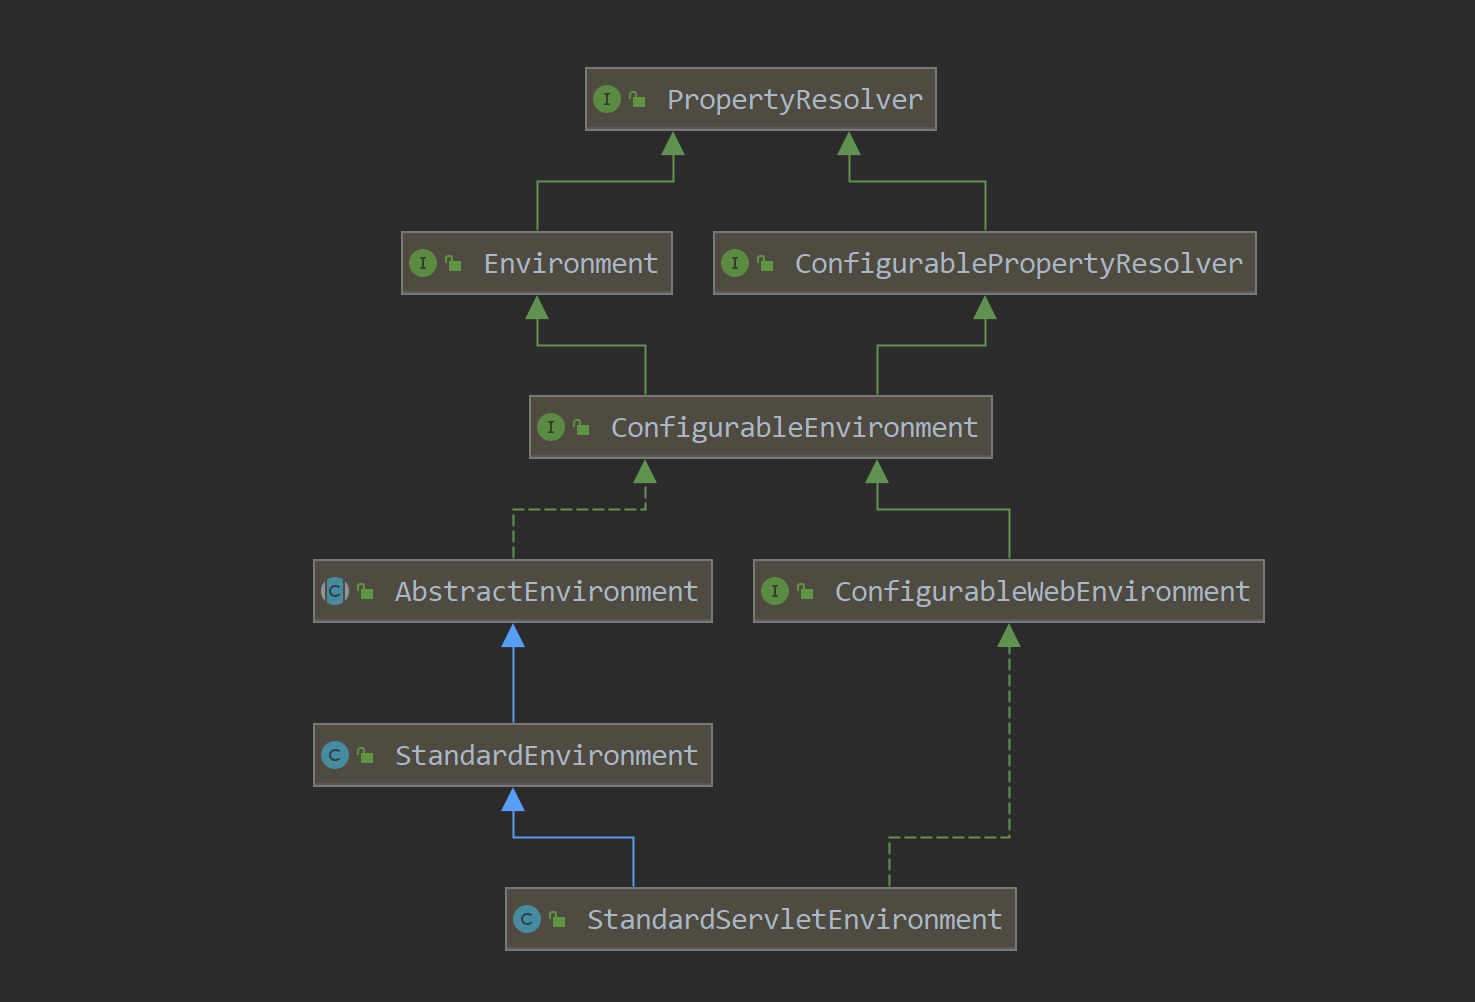Select the AbstractEnvironment class node
Viewport: 1475px width, 1002px height.
(x=546, y=592)
